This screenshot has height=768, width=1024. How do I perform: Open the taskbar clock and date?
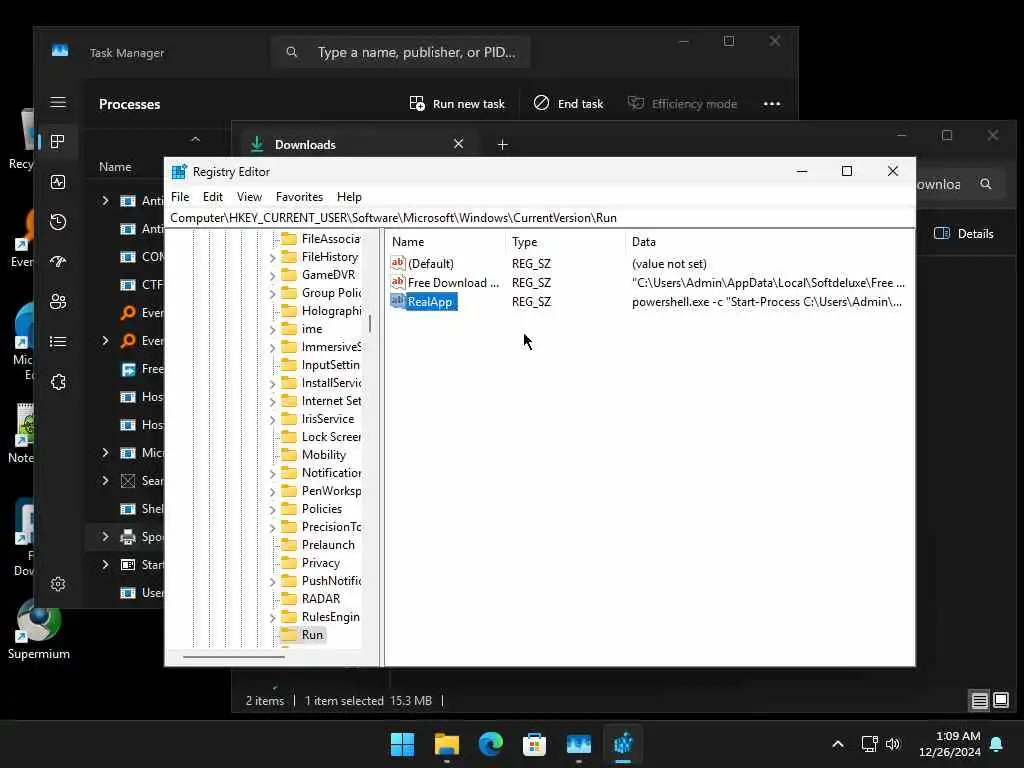[950, 744]
